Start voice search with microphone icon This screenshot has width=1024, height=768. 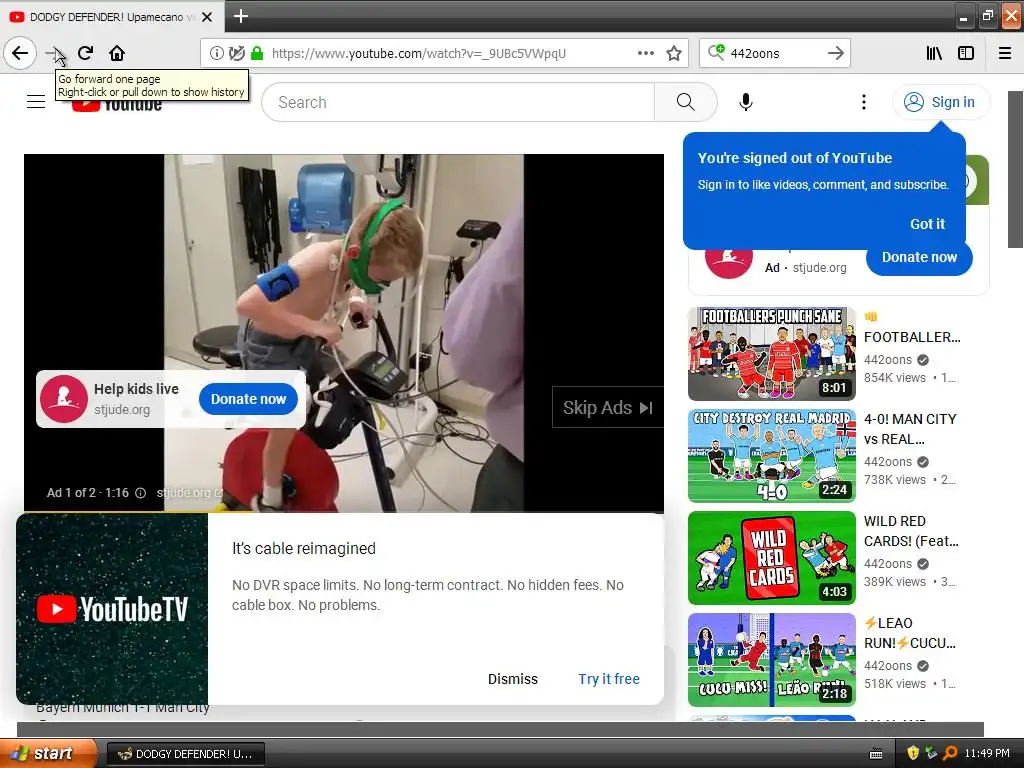pos(746,102)
